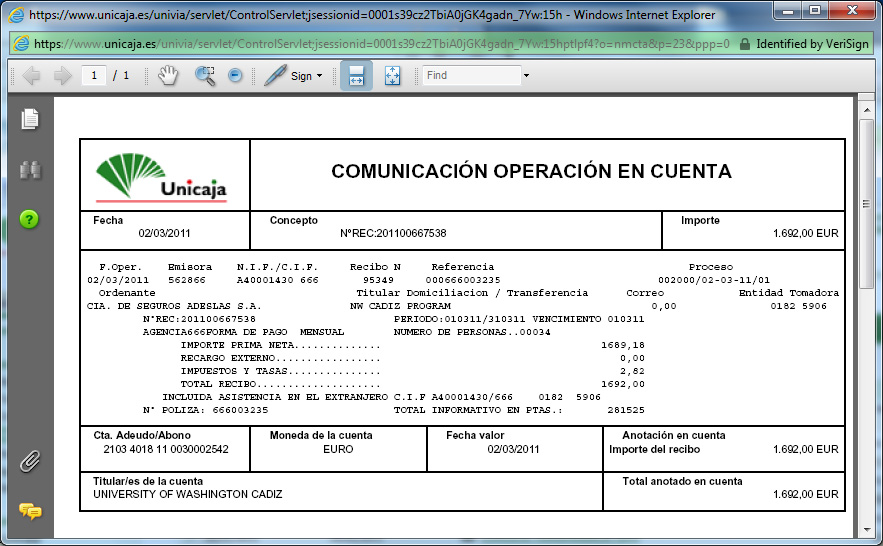Click the EURO currency value
The height and width of the screenshot is (546, 883).
tap(338, 449)
